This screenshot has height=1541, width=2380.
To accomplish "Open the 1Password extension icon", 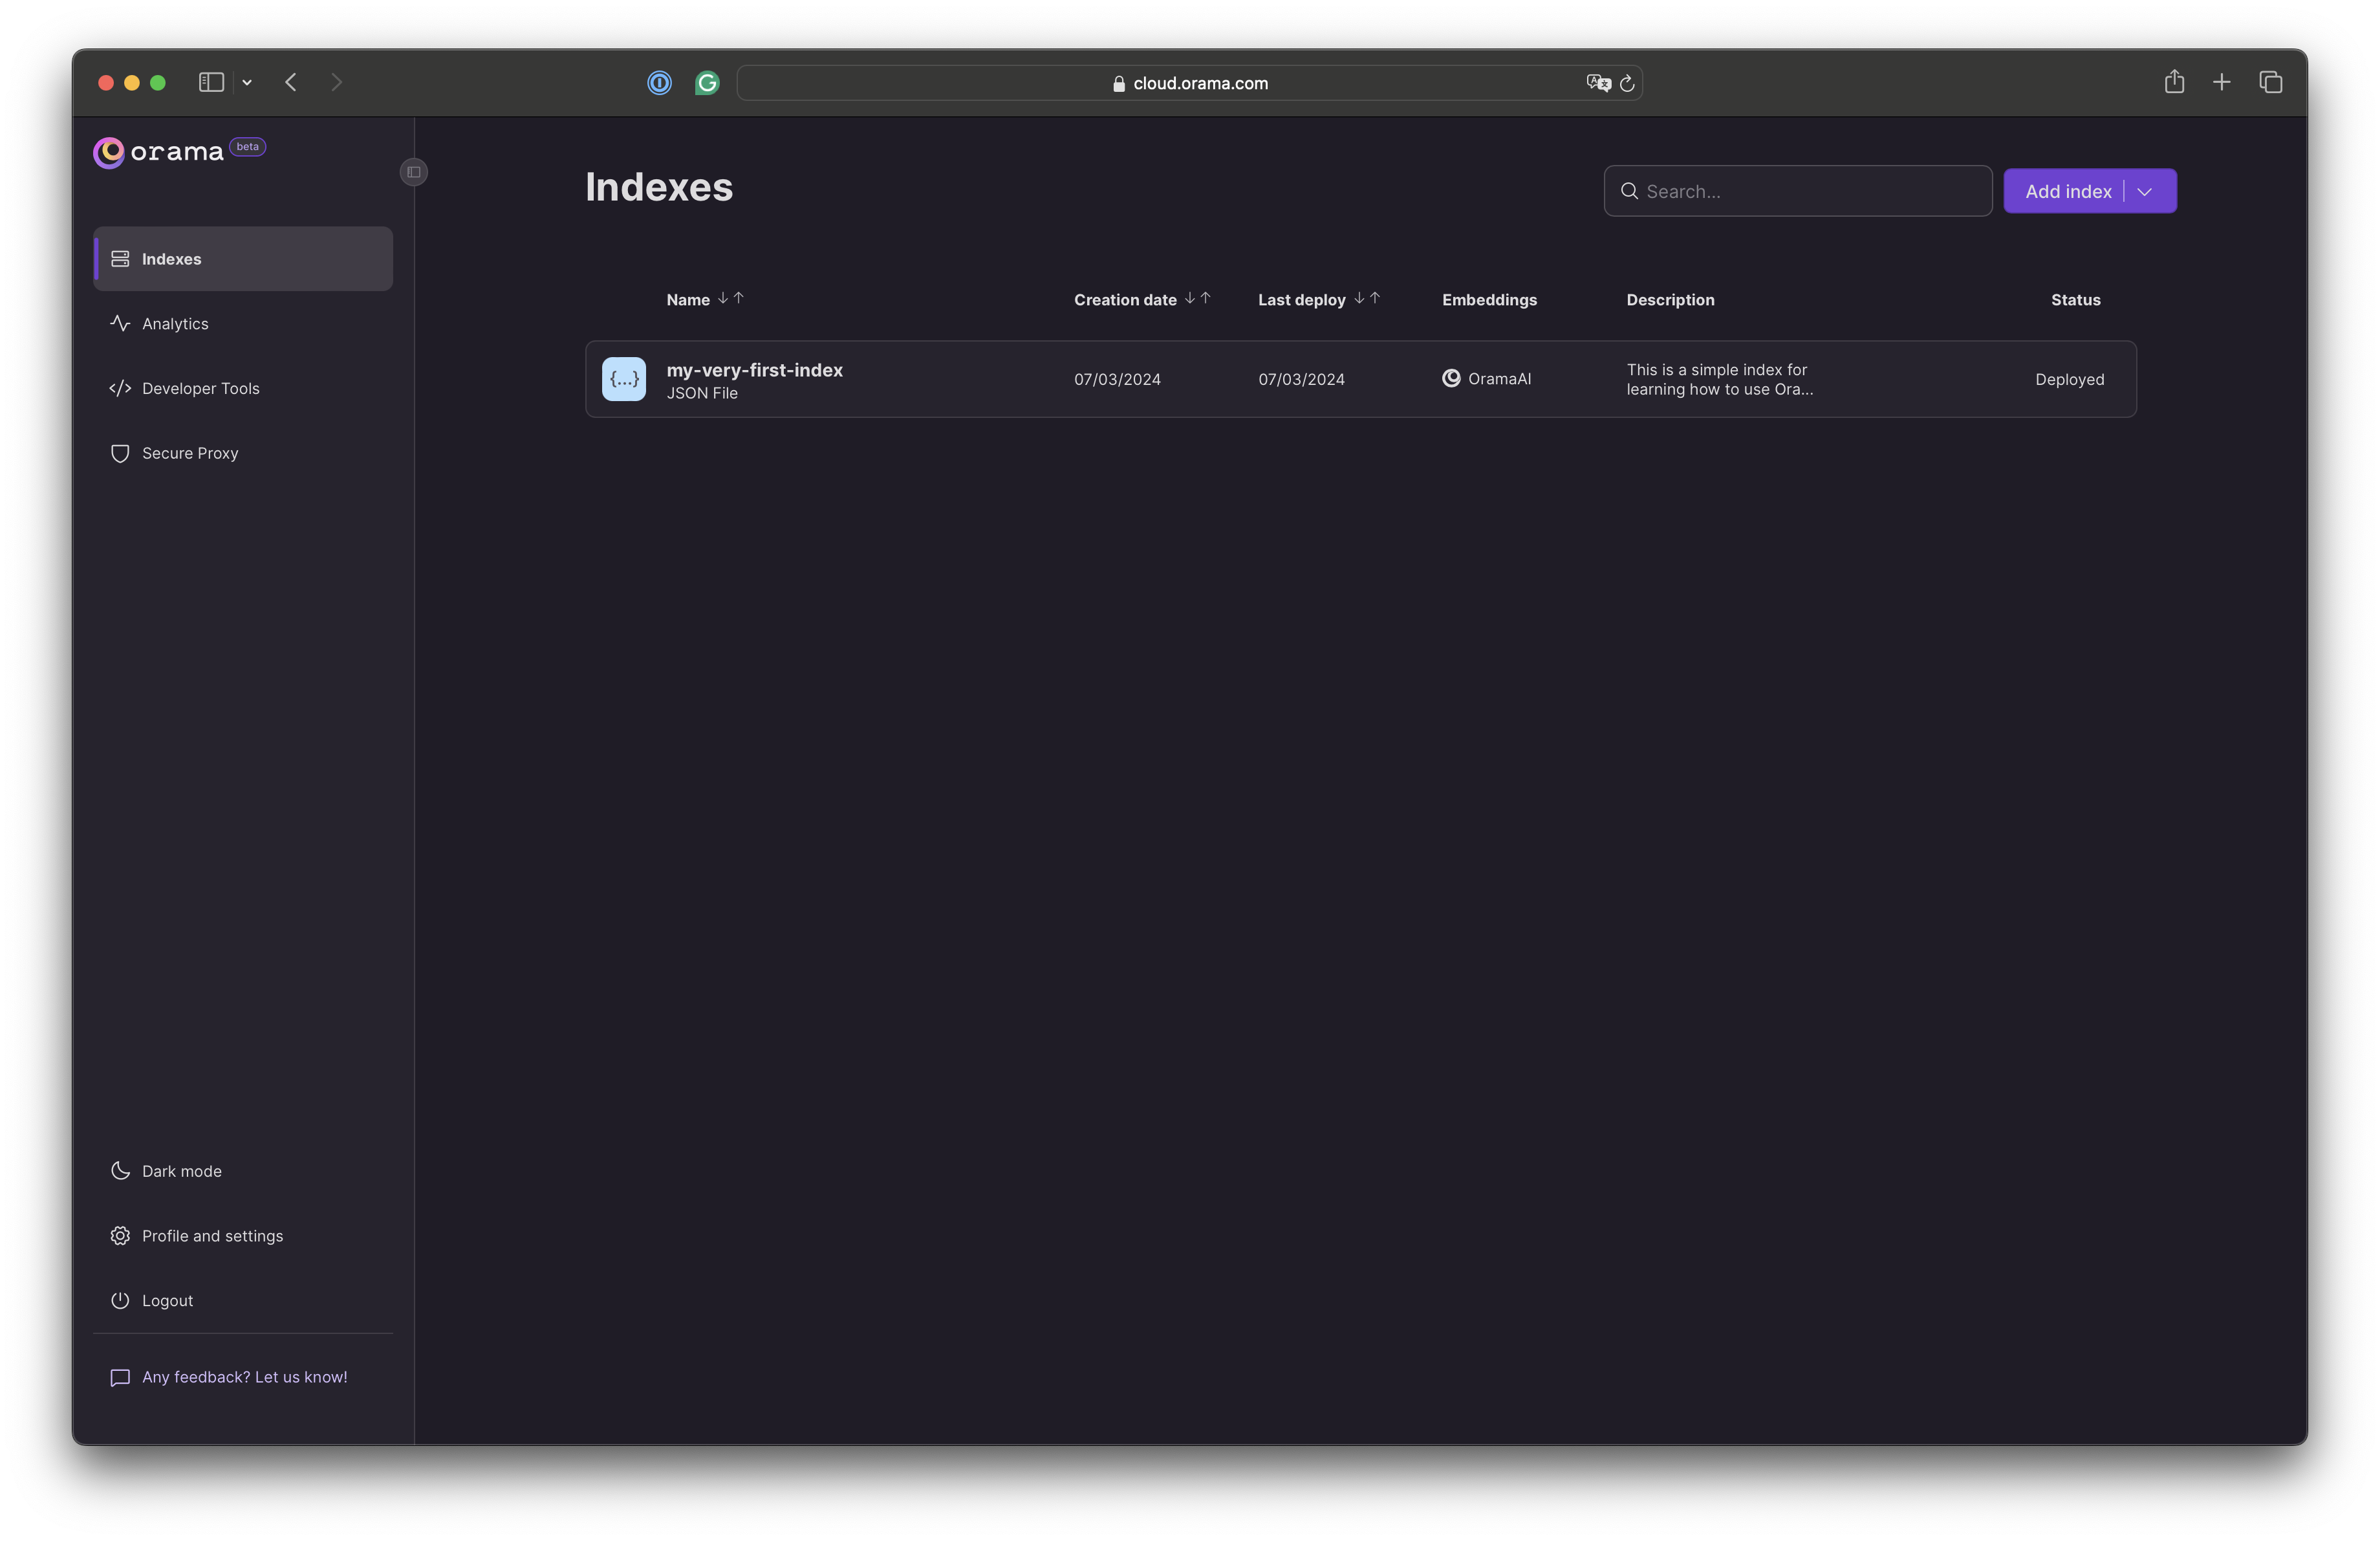I will click(659, 83).
